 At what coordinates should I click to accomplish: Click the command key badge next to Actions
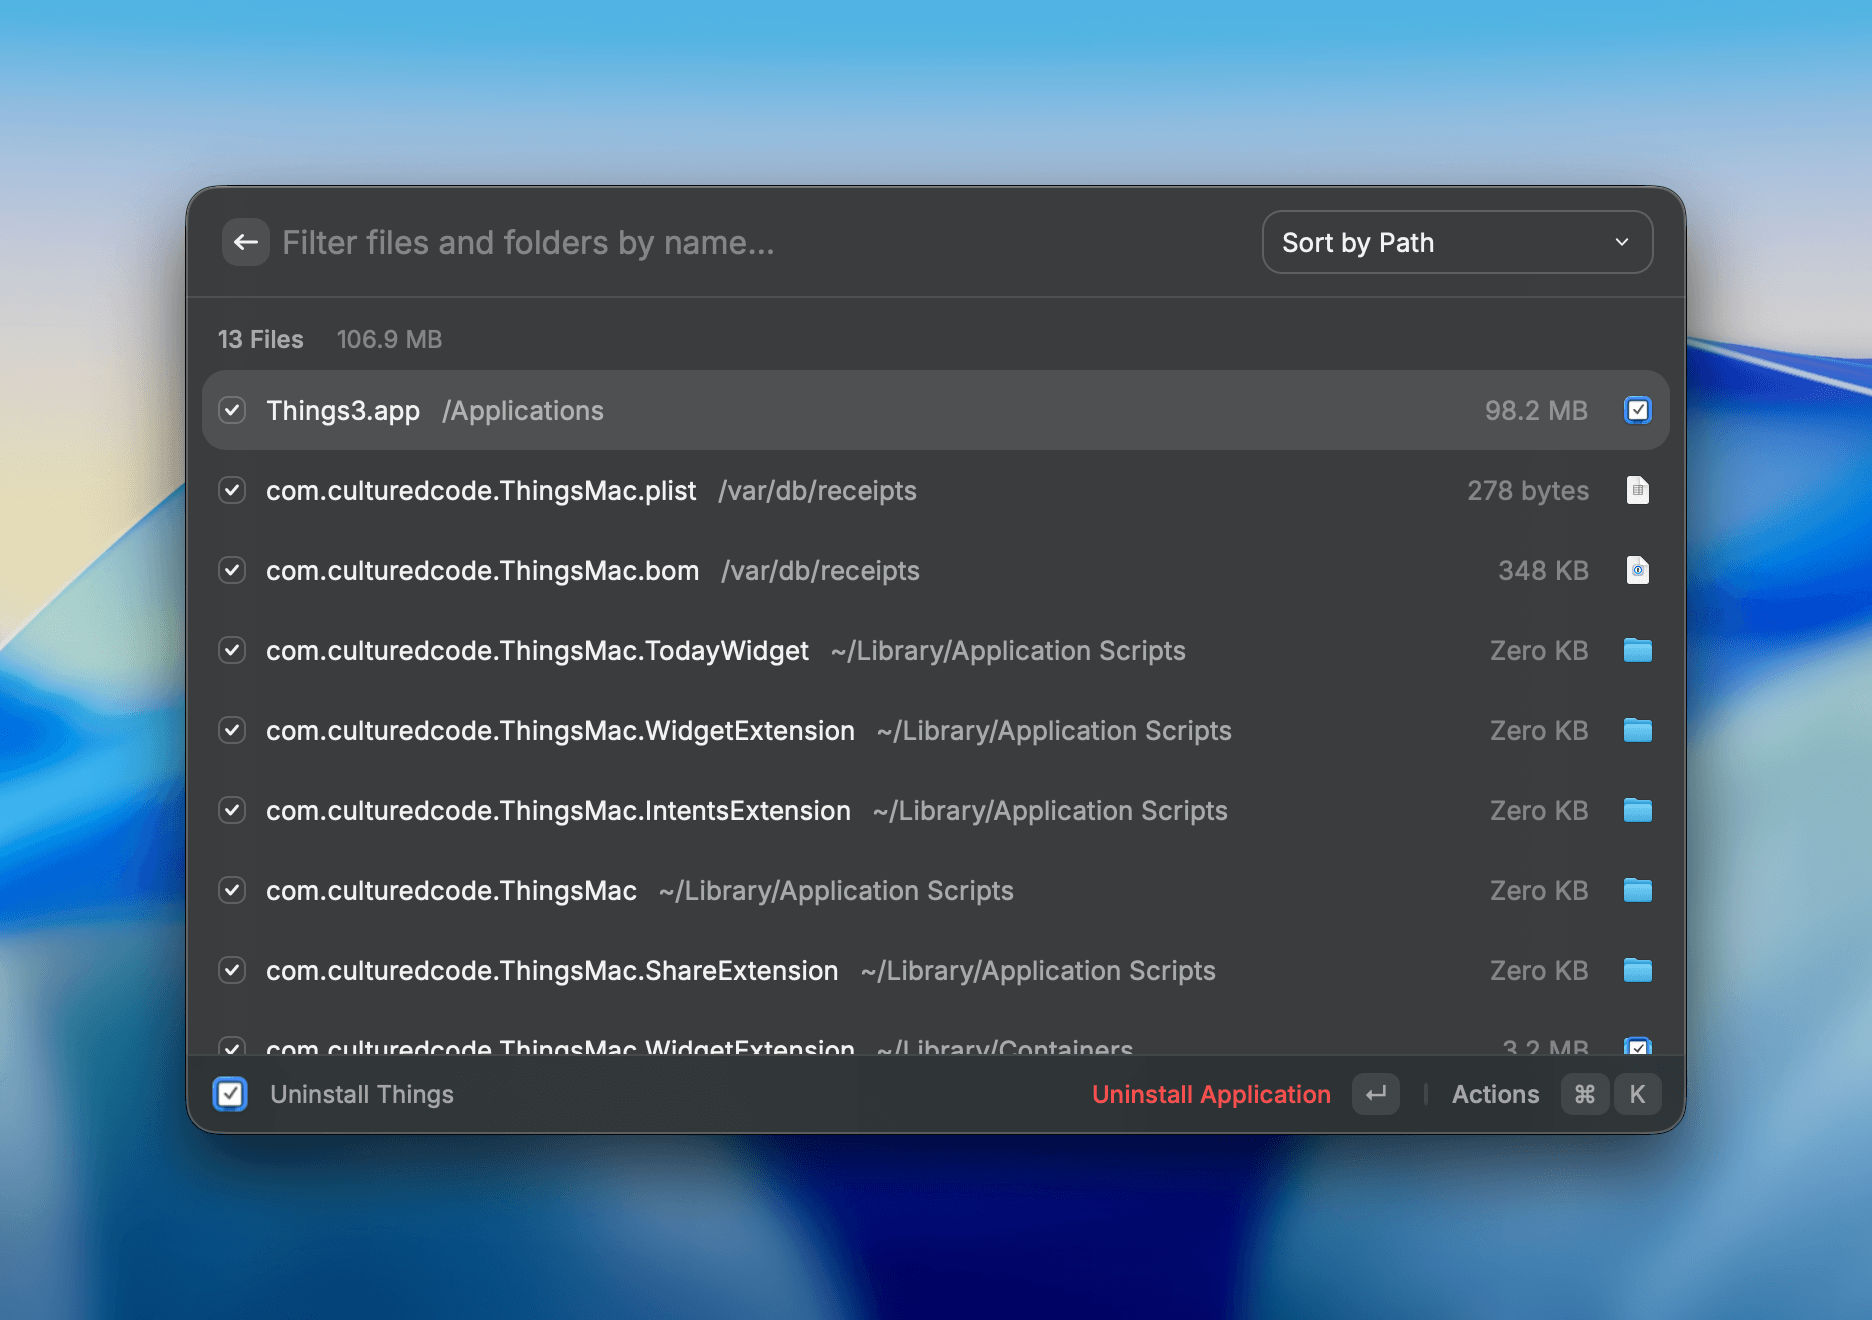(1584, 1094)
